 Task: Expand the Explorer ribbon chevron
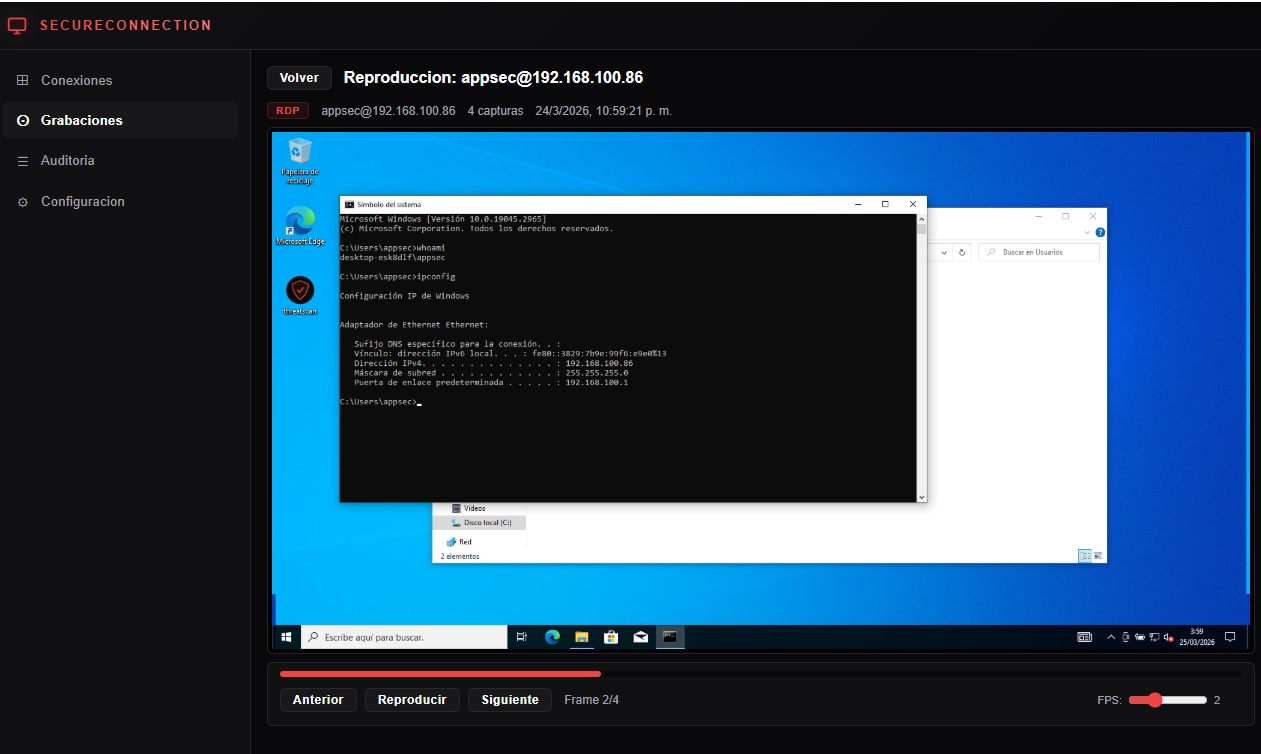pyautogui.click(x=1089, y=232)
